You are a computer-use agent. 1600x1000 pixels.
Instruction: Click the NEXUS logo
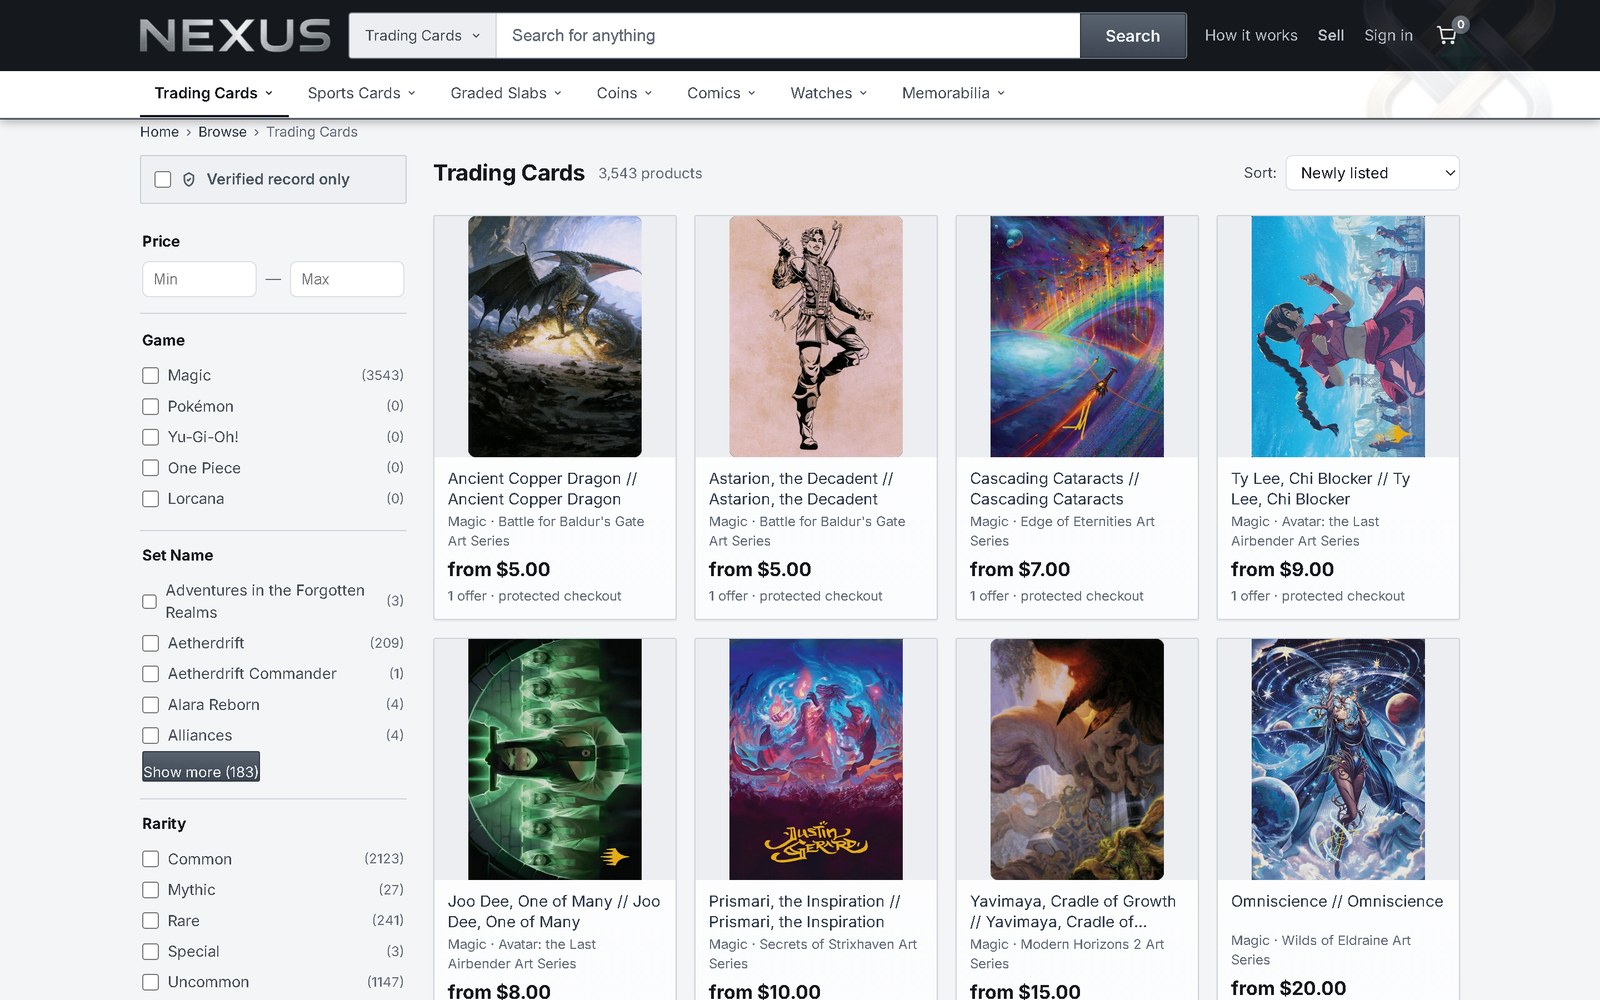coord(235,36)
